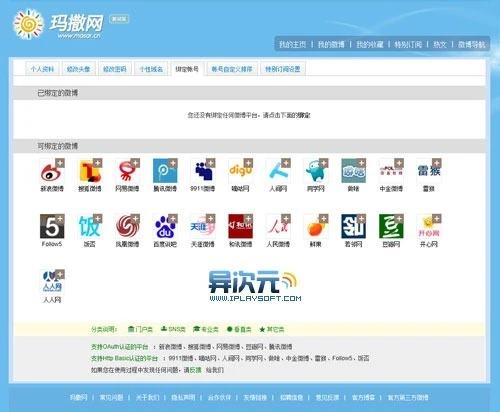Image resolution: width=500 pixels, height=412 pixels.
Task: Select the digu orange logo icon
Action: [240, 171]
